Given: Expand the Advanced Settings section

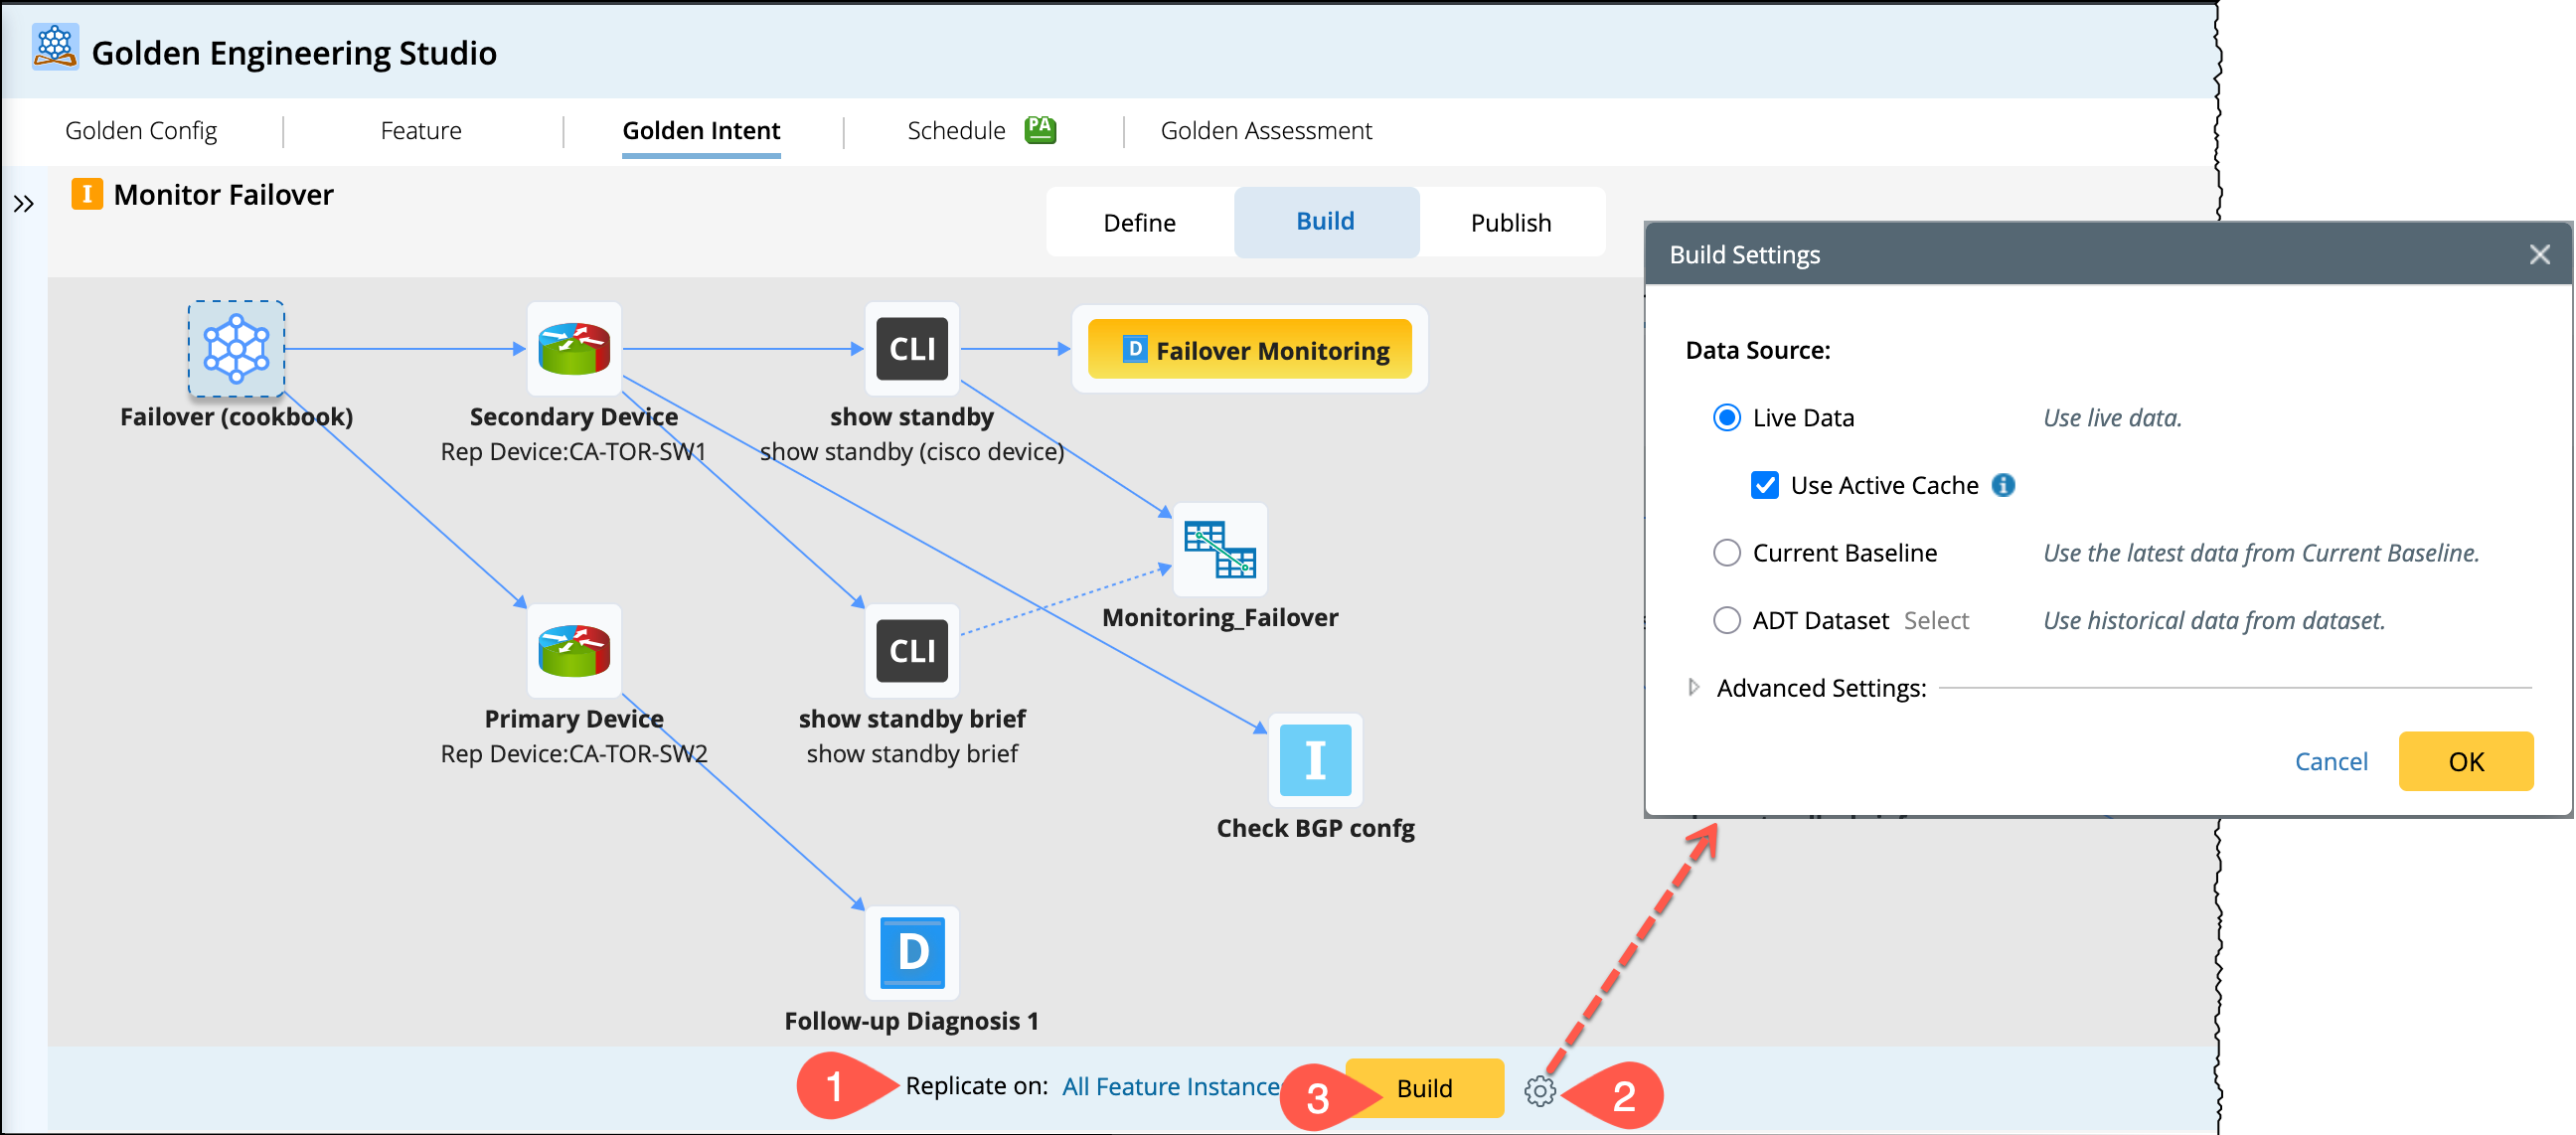Looking at the screenshot, I should point(1693,688).
